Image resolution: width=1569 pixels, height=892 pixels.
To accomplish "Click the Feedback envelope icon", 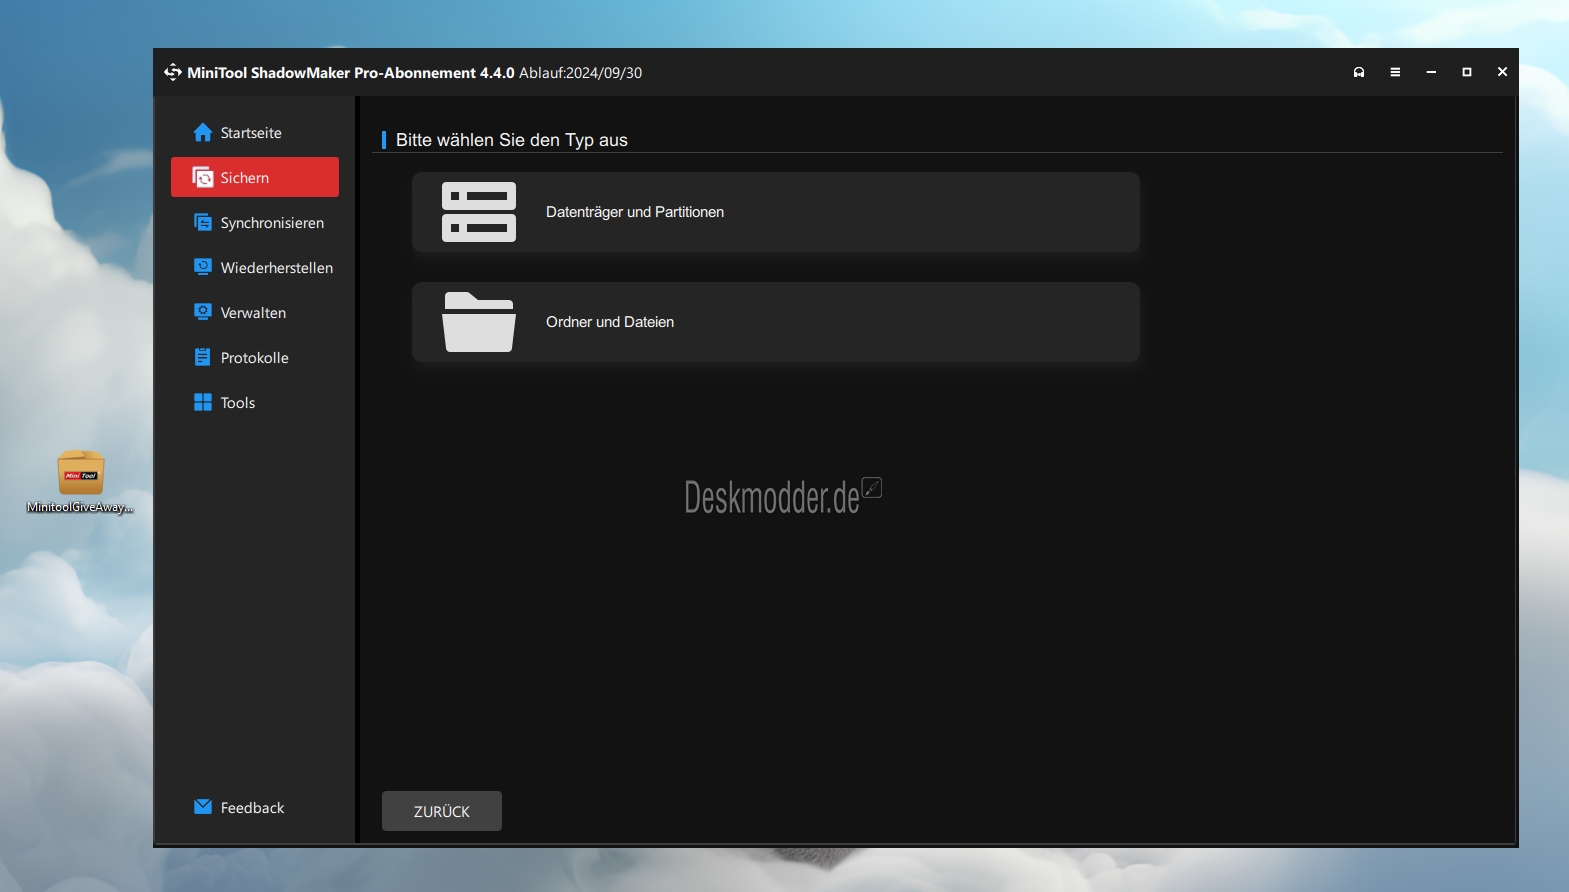I will (x=203, y=807).
